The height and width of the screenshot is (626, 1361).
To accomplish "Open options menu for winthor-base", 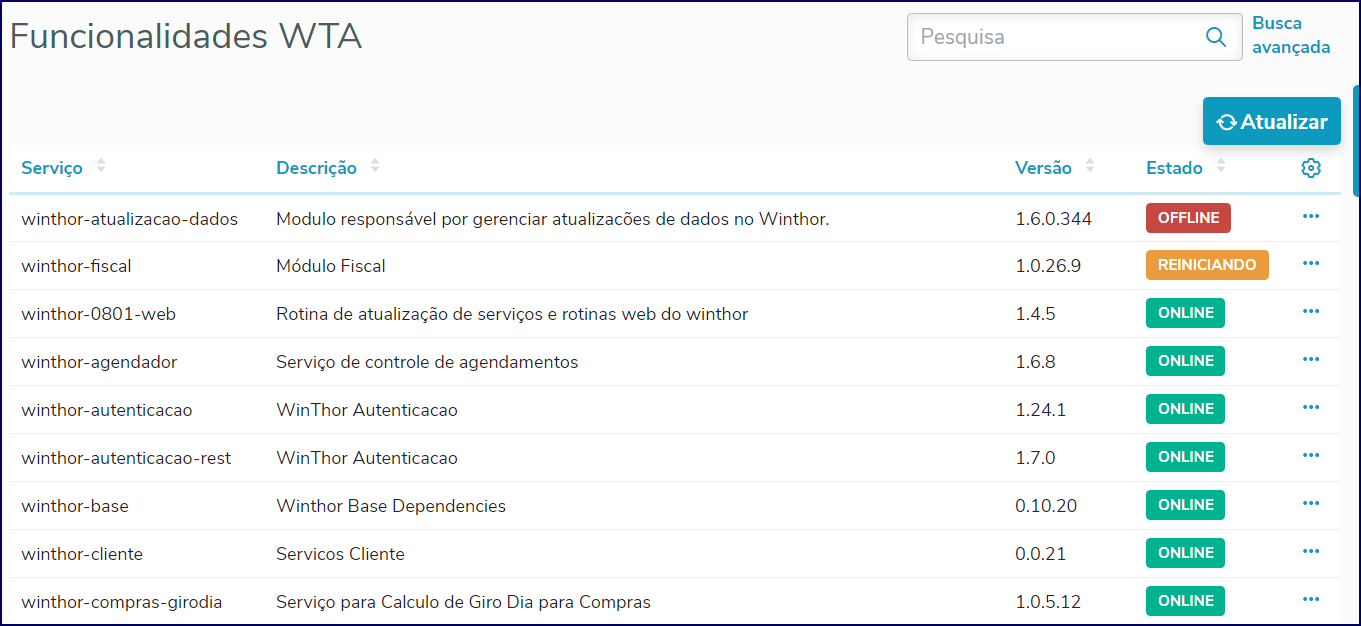I will (1311, 503).
